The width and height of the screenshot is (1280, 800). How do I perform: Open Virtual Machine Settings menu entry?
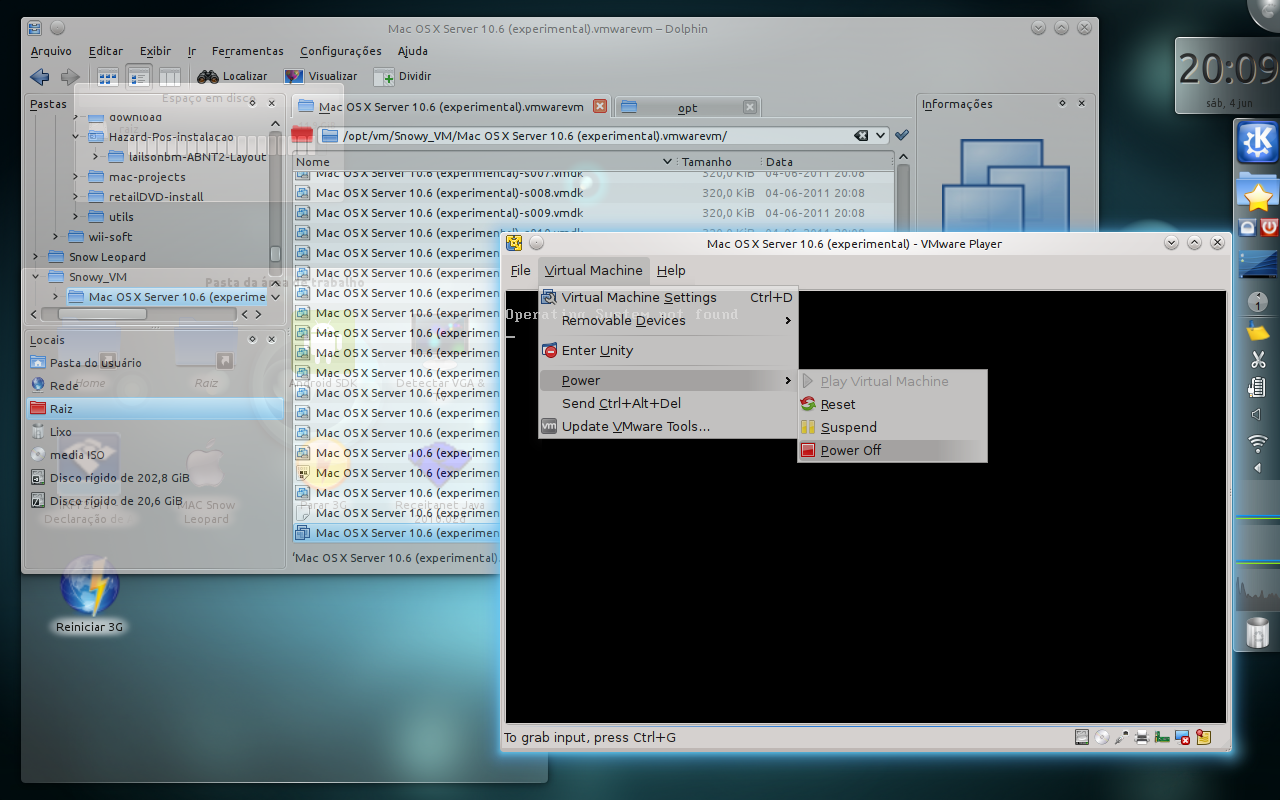pos(667,298)
